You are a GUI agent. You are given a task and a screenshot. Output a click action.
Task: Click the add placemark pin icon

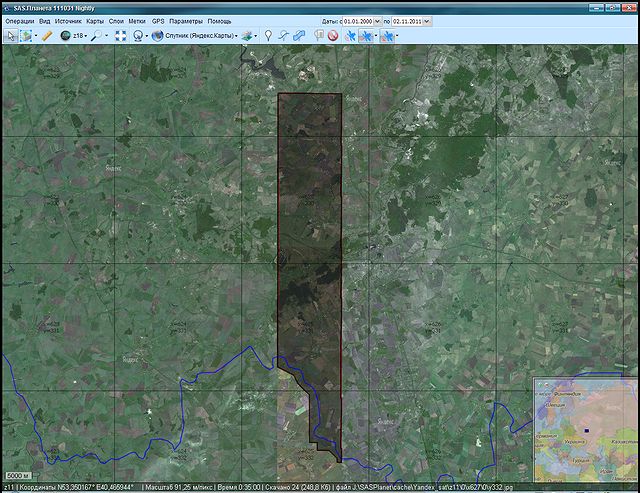[x=268, y=35]
